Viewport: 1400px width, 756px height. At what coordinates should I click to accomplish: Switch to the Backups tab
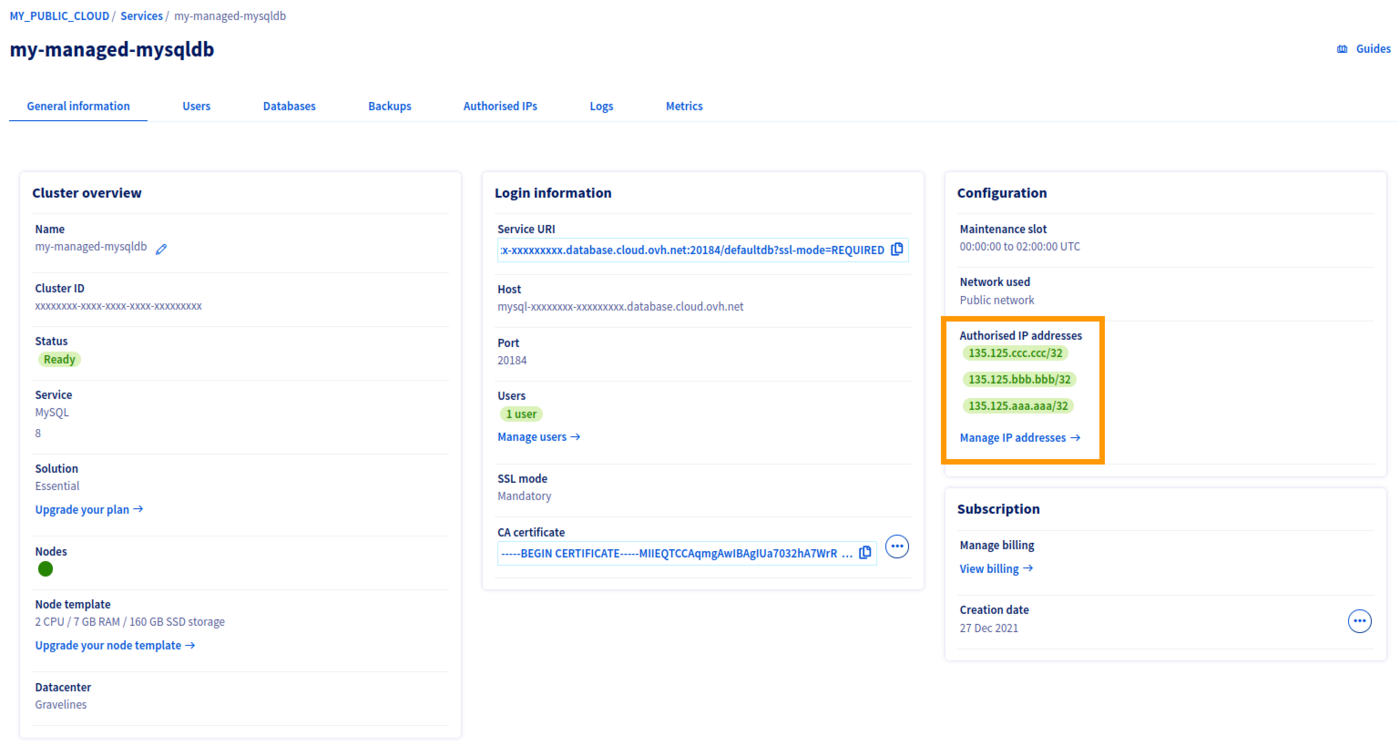pos(389,106)
